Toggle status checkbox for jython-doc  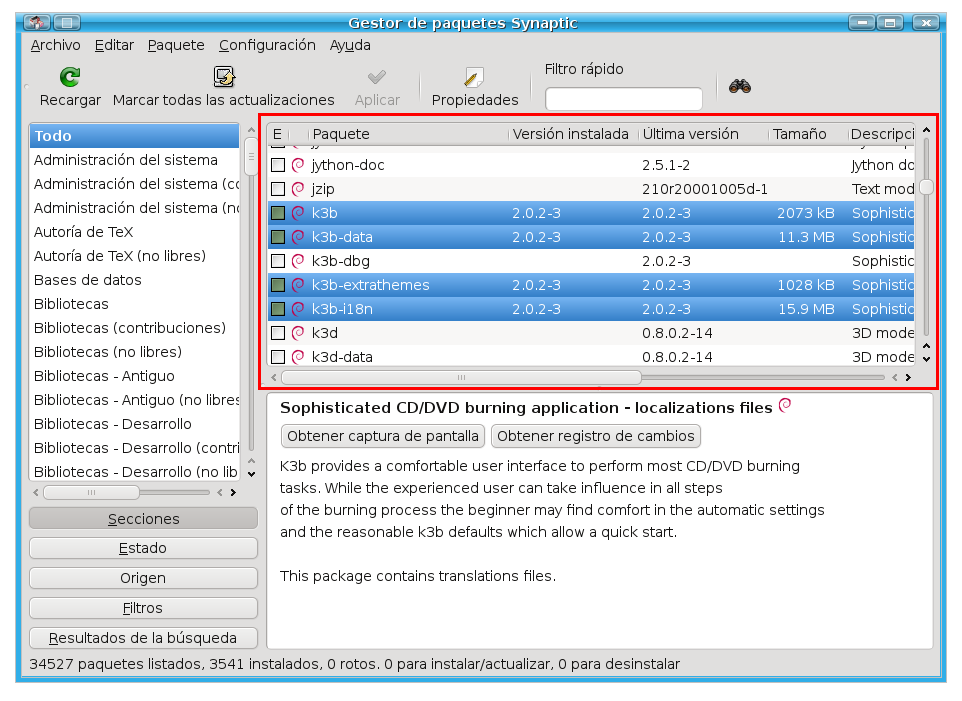pos(278,165)
